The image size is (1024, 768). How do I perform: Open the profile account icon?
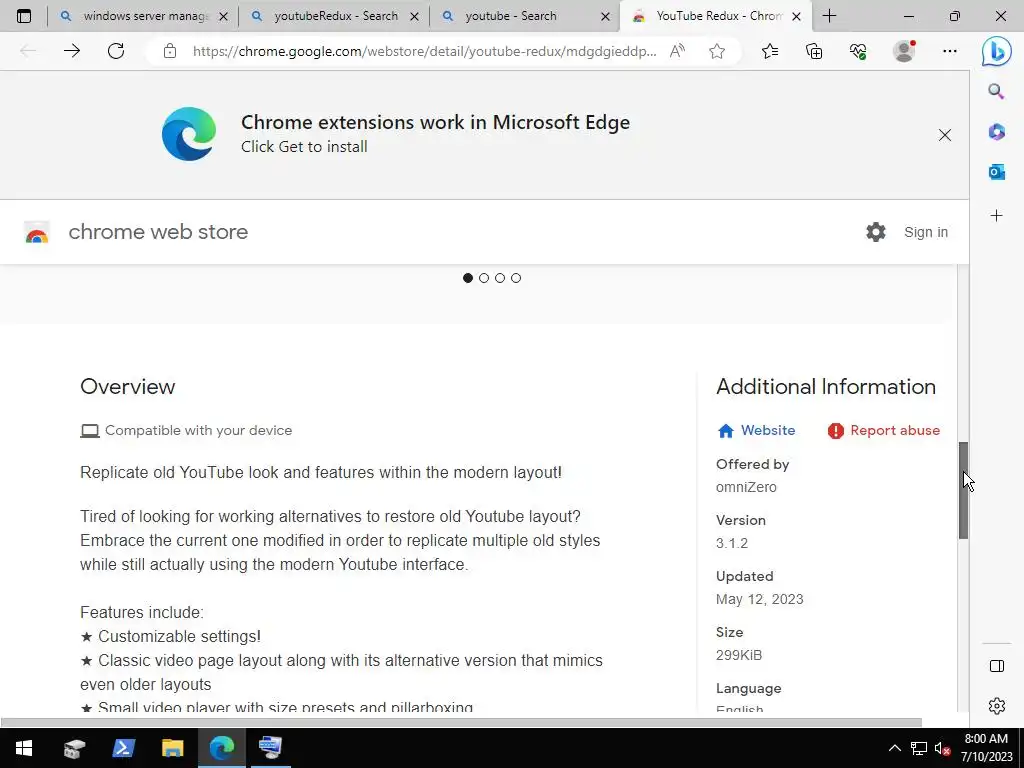point(904,51)
